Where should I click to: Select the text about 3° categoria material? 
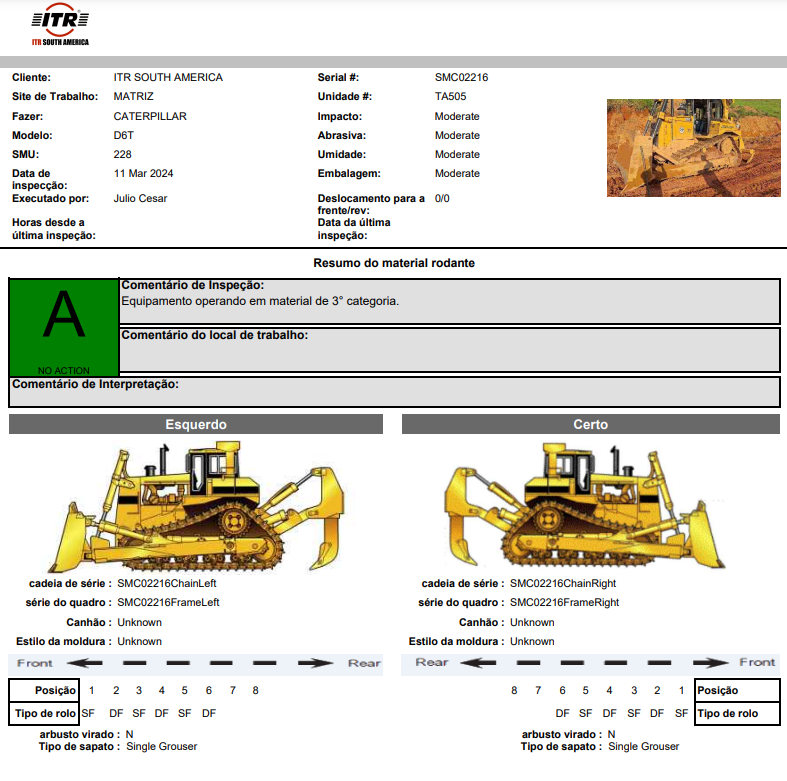click(260, 301)
